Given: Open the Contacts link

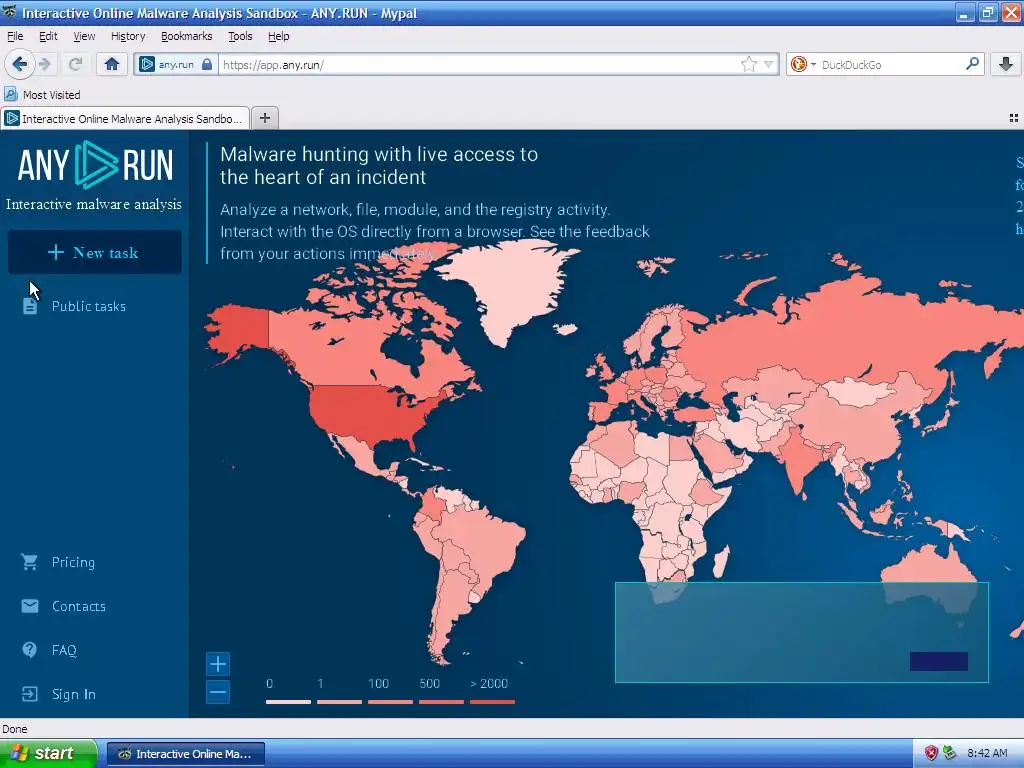Looking at the screenshot, I should (79, 606).
